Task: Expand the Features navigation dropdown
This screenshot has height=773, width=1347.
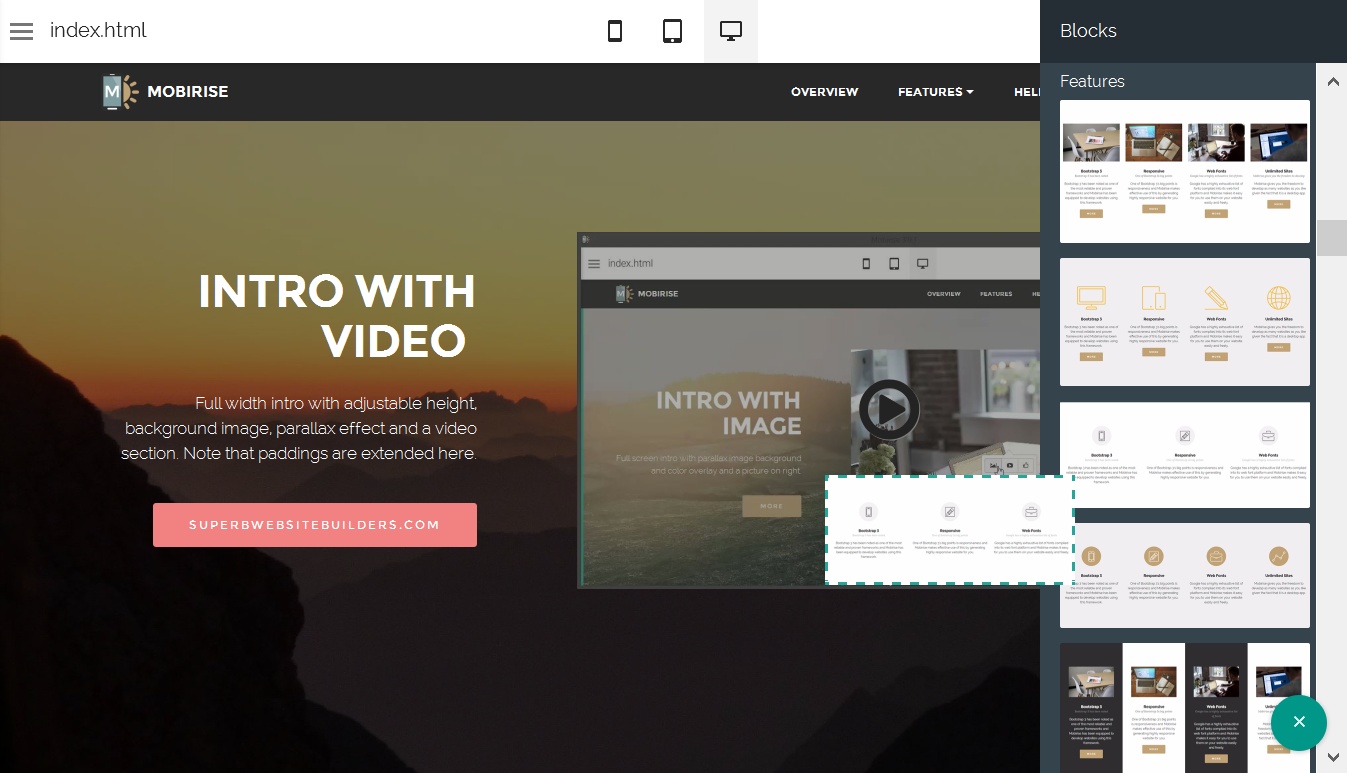Action: (x=935, y=92)
